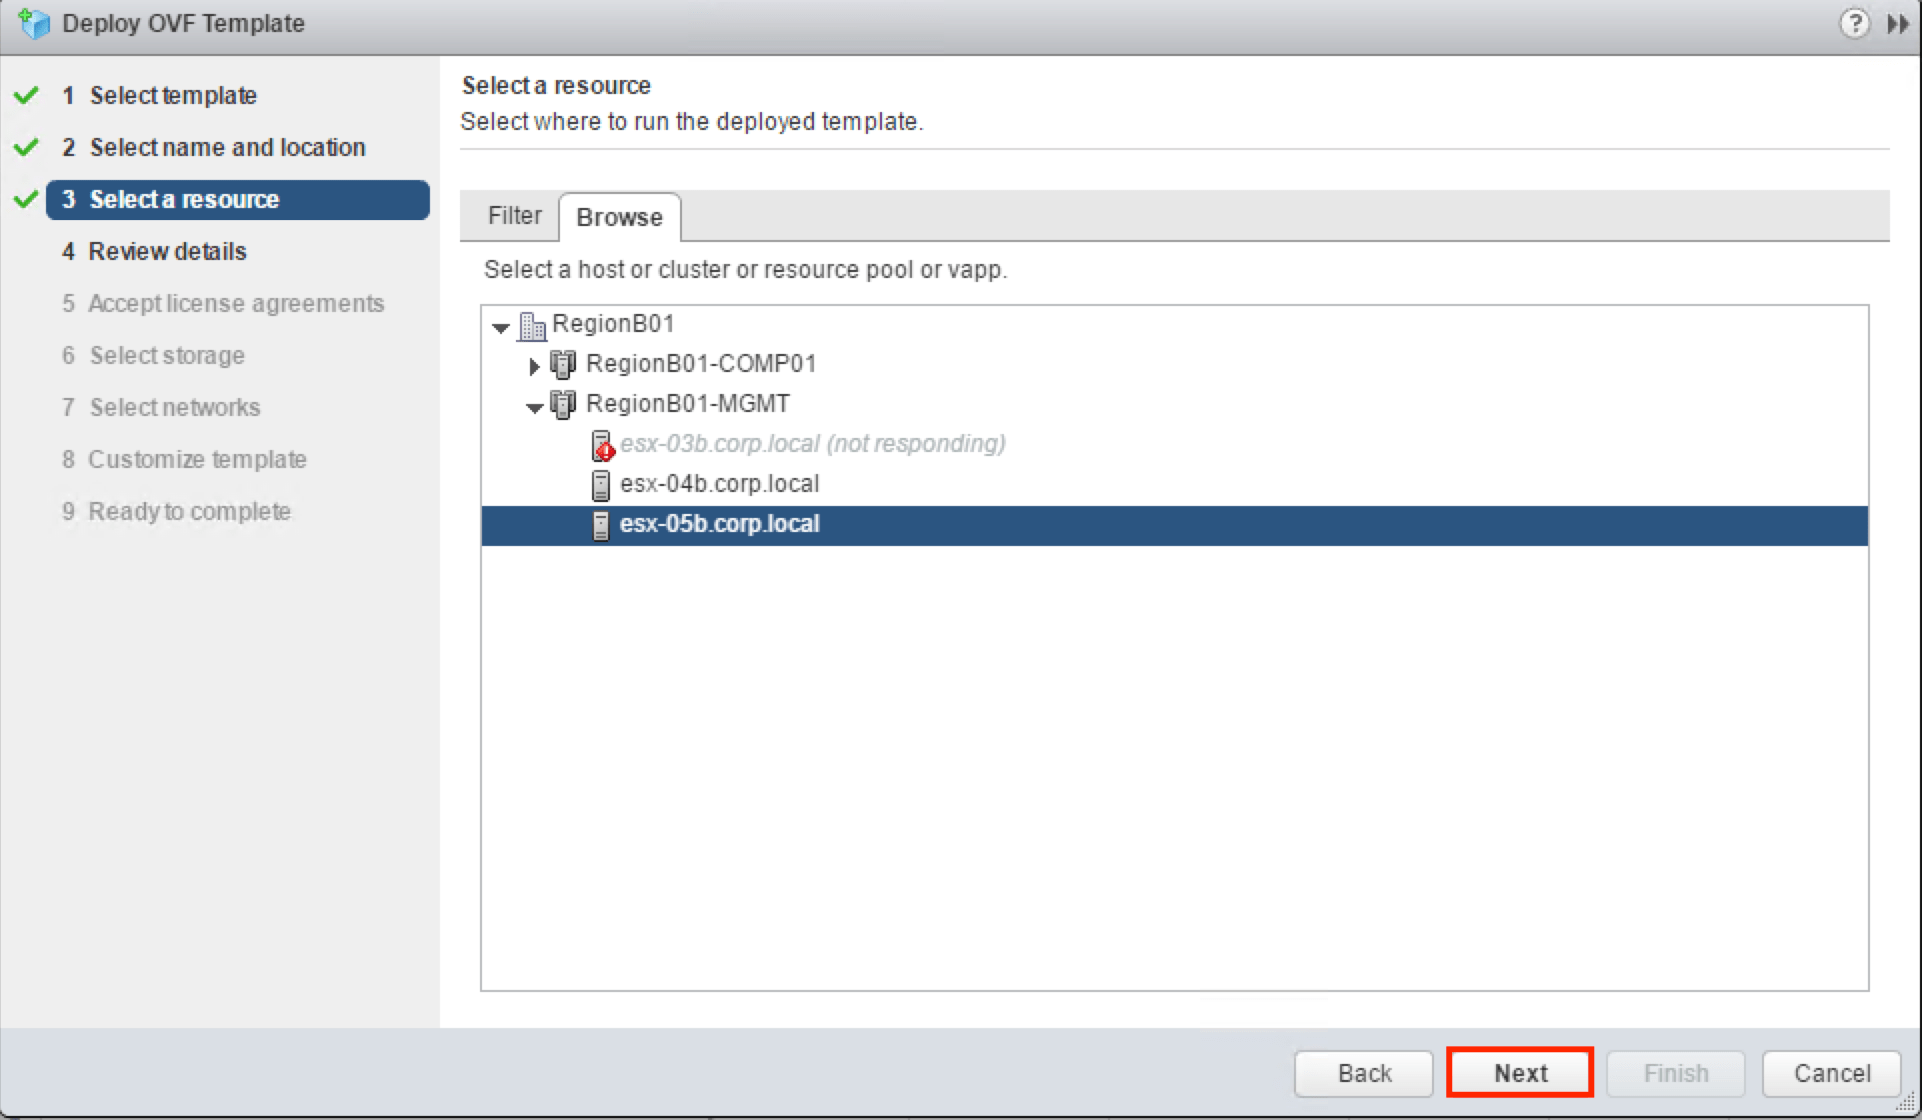The image size is (1922, 1120).
Task: Click the esx-04b.corp.local host icon
Action: coord(600,485)
